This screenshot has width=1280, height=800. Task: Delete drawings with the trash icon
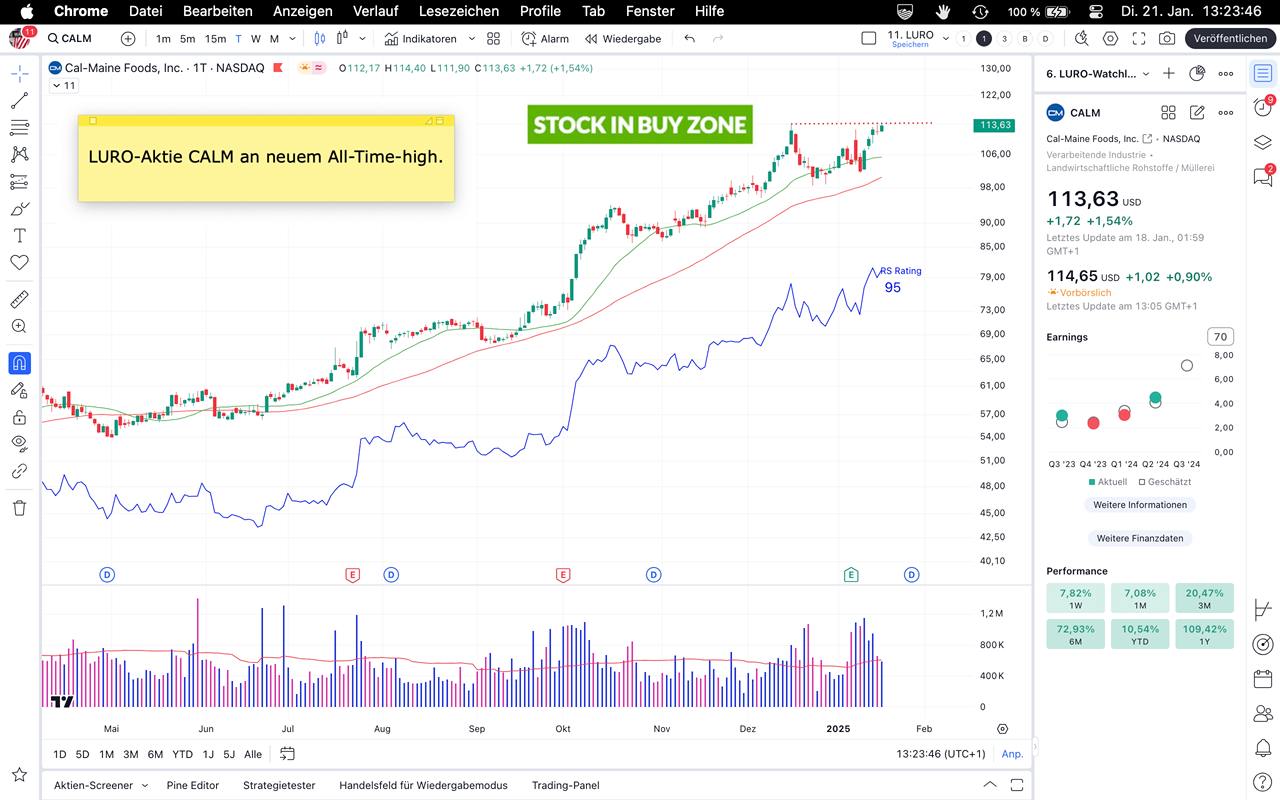(19, 508)
